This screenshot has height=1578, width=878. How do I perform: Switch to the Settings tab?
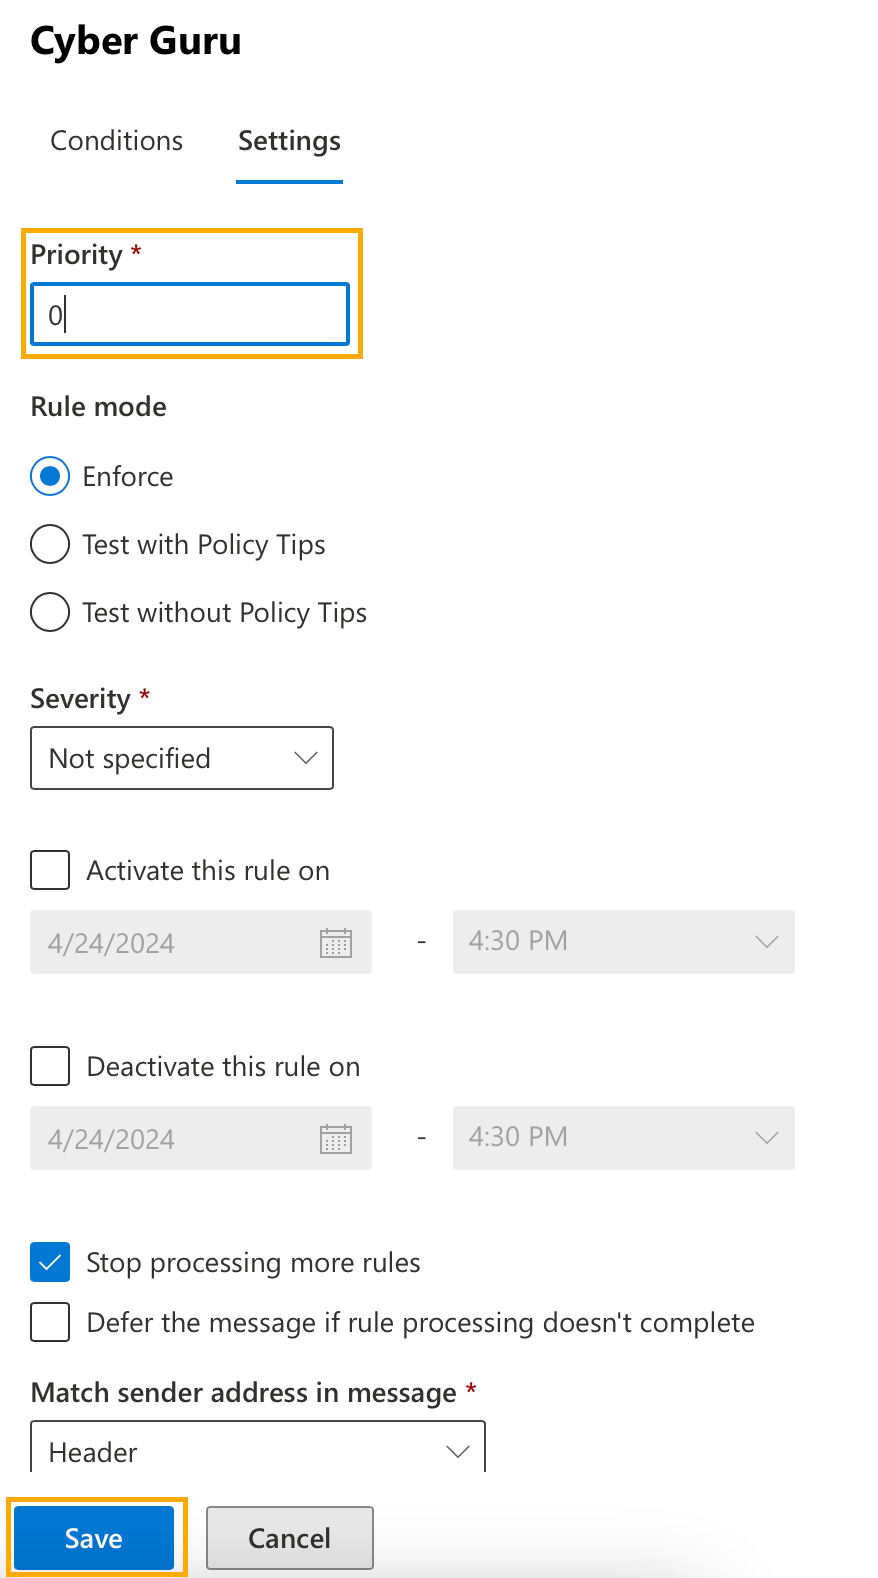(x=288, y=141)
